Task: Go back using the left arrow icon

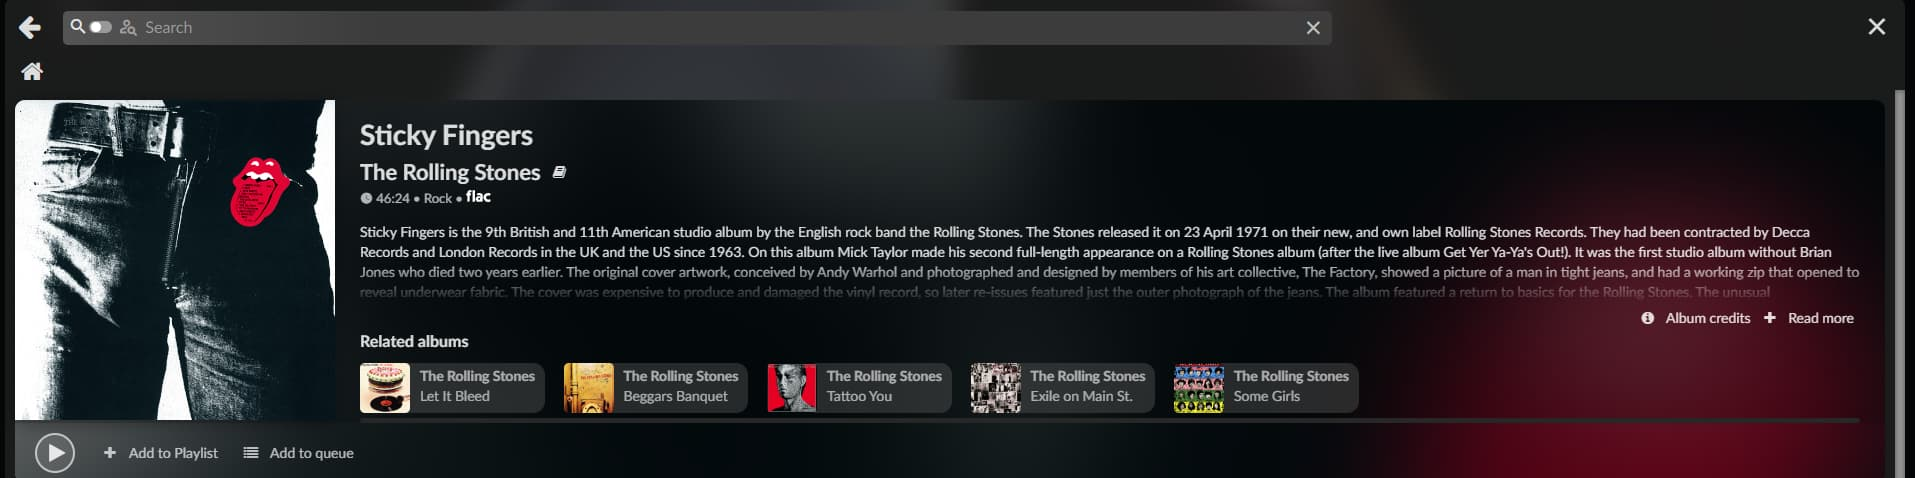Action: (30, 27)
